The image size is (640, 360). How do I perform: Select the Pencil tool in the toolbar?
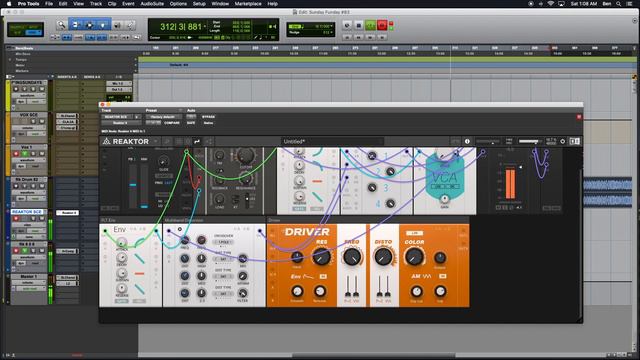130,25
